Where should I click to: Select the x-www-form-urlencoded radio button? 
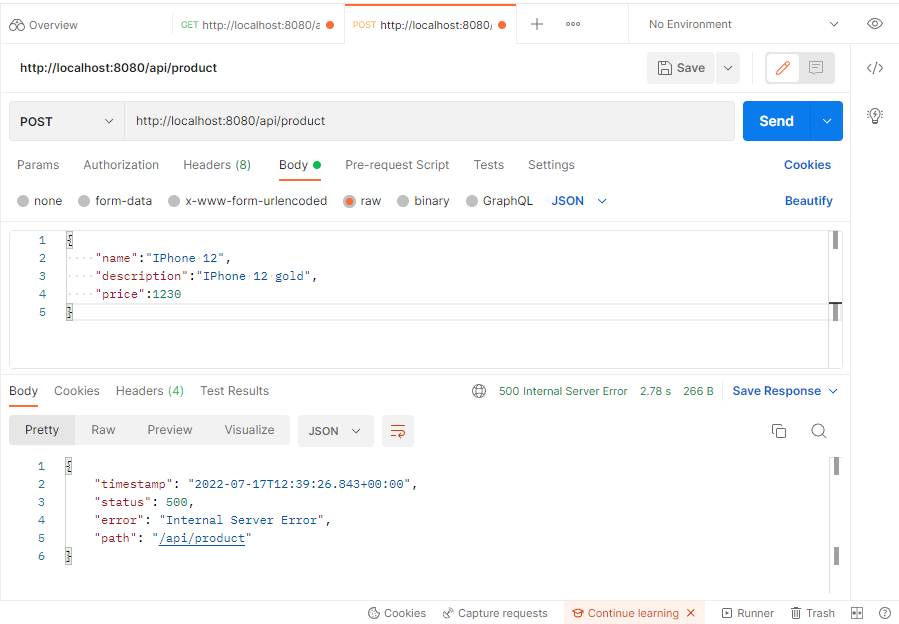click(174, 201)
